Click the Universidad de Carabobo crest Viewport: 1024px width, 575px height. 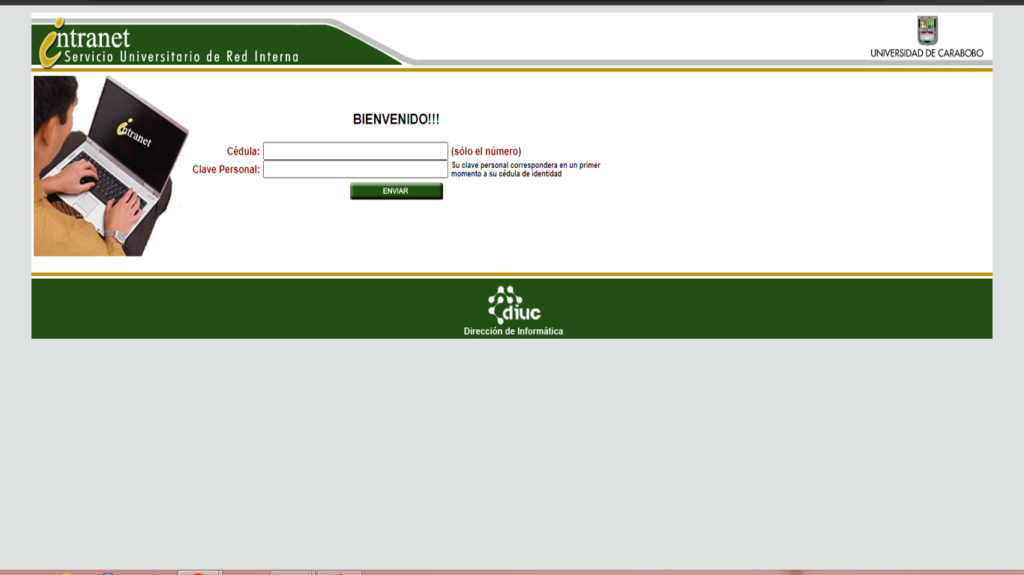click(x=927, y=30)
